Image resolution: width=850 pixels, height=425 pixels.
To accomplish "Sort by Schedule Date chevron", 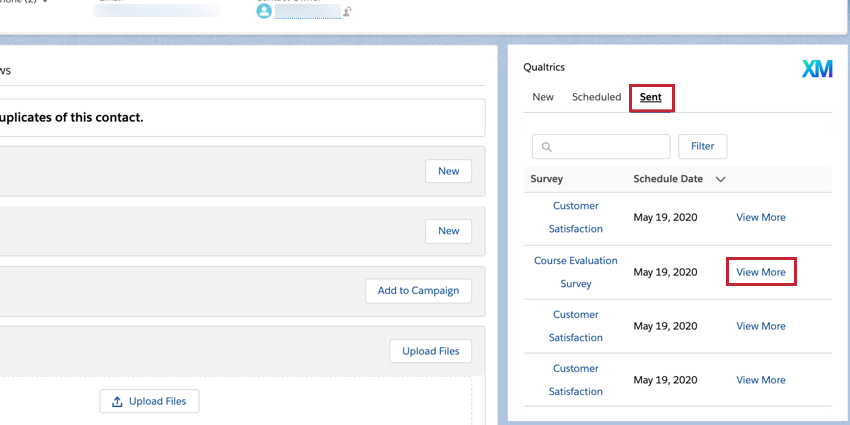I will (x=720, y=179).
